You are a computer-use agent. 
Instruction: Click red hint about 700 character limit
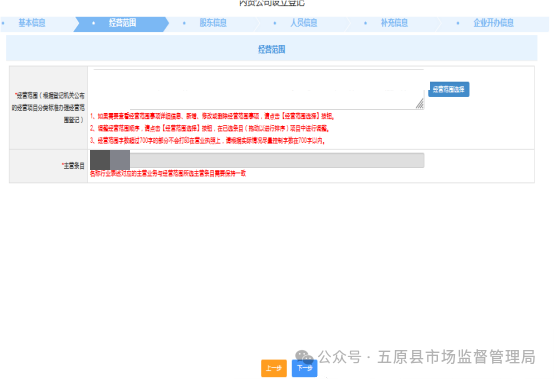pos(207,141)
